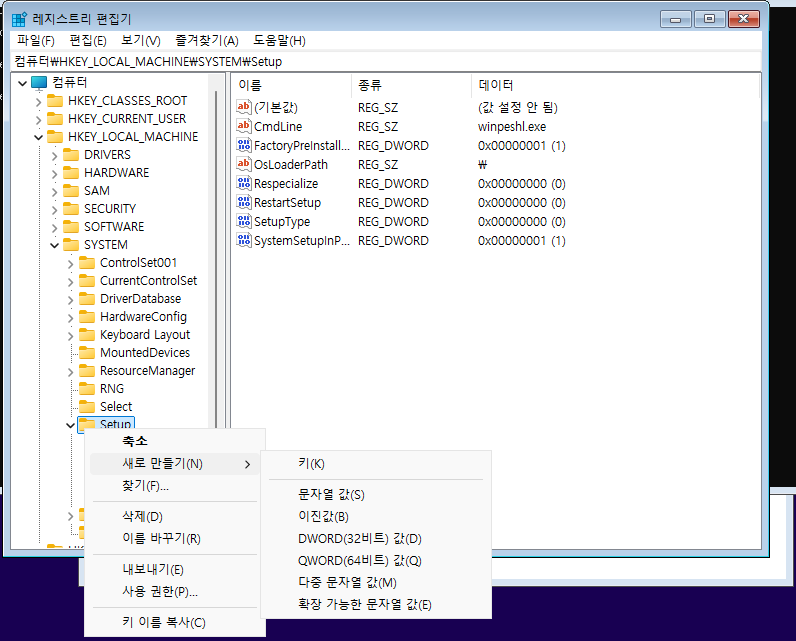
Task: Expand the CurrentControlSet key arrow
Action: [x=70, y=282]
